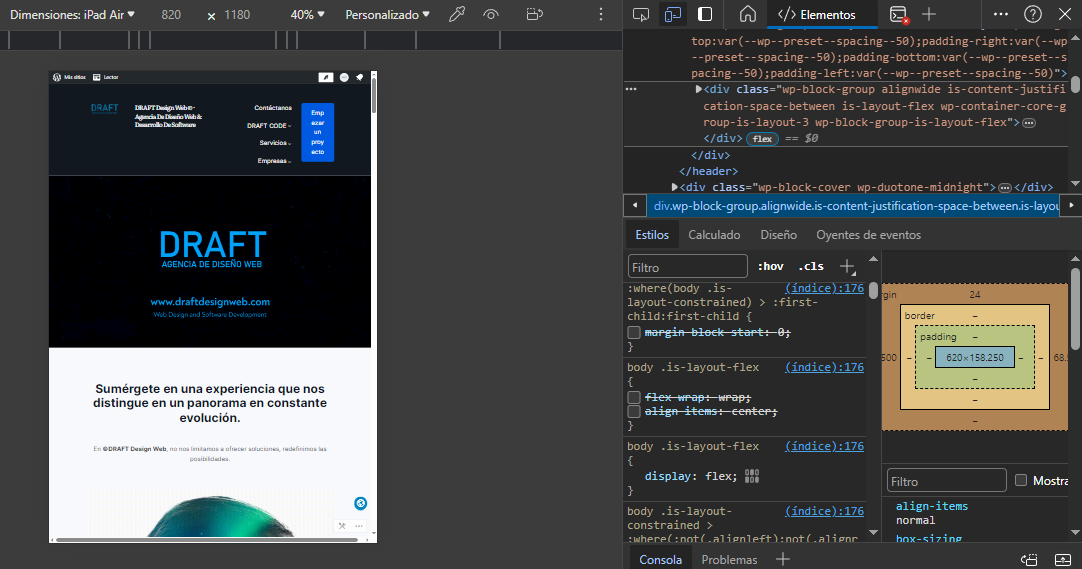Click the :hov toggle state button
This screenshot has height=569, width=1082.
[770, 267]
